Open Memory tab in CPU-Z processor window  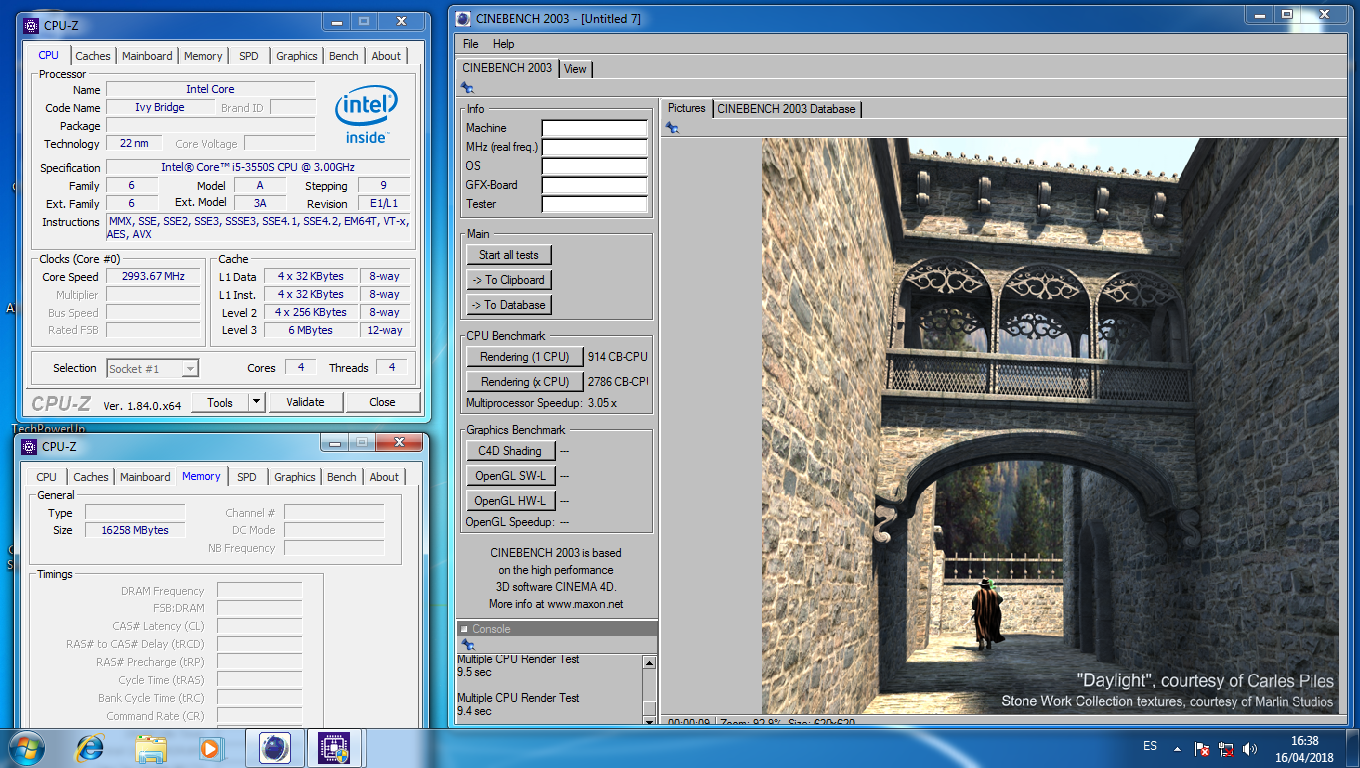click(x=203, y=56)
